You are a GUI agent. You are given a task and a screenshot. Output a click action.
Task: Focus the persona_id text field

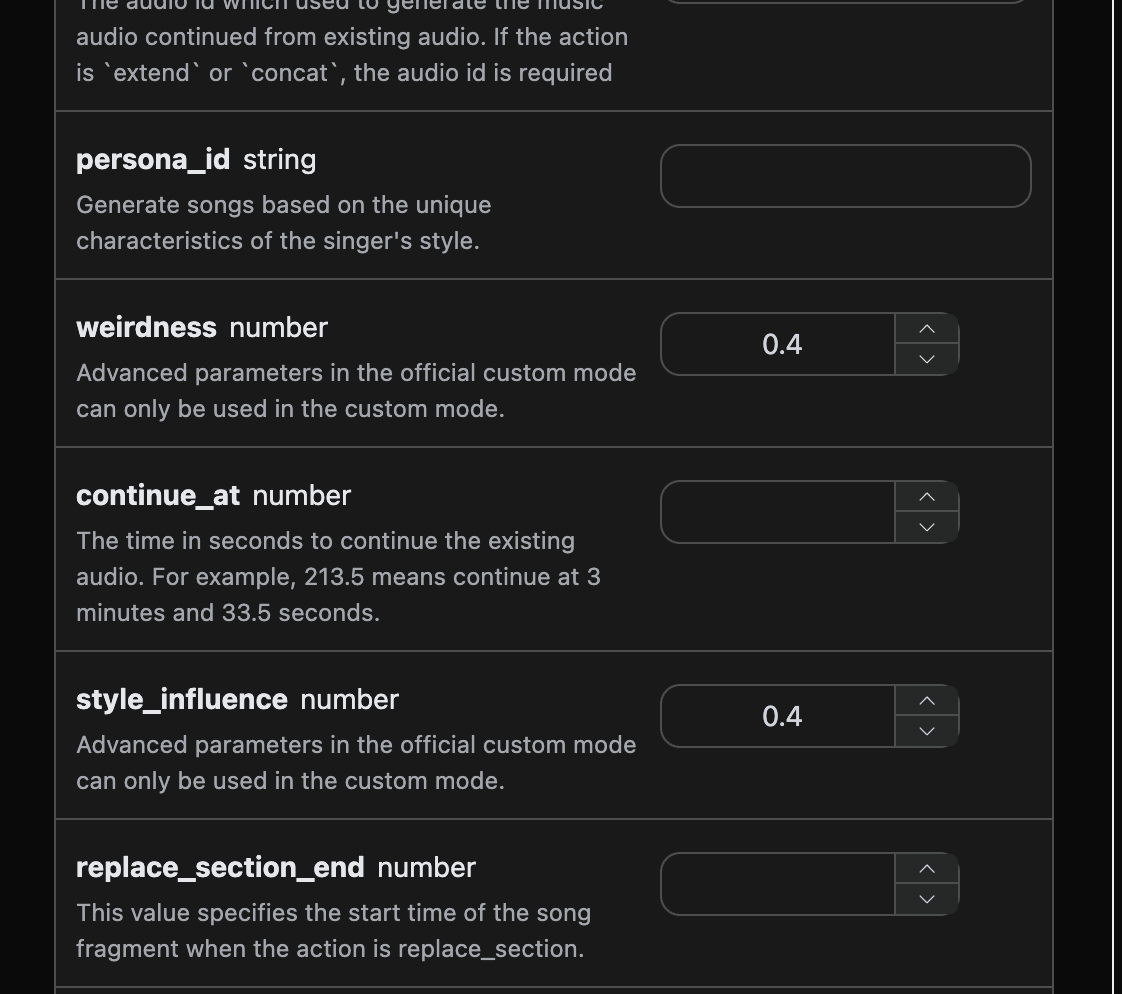(845, 176)
